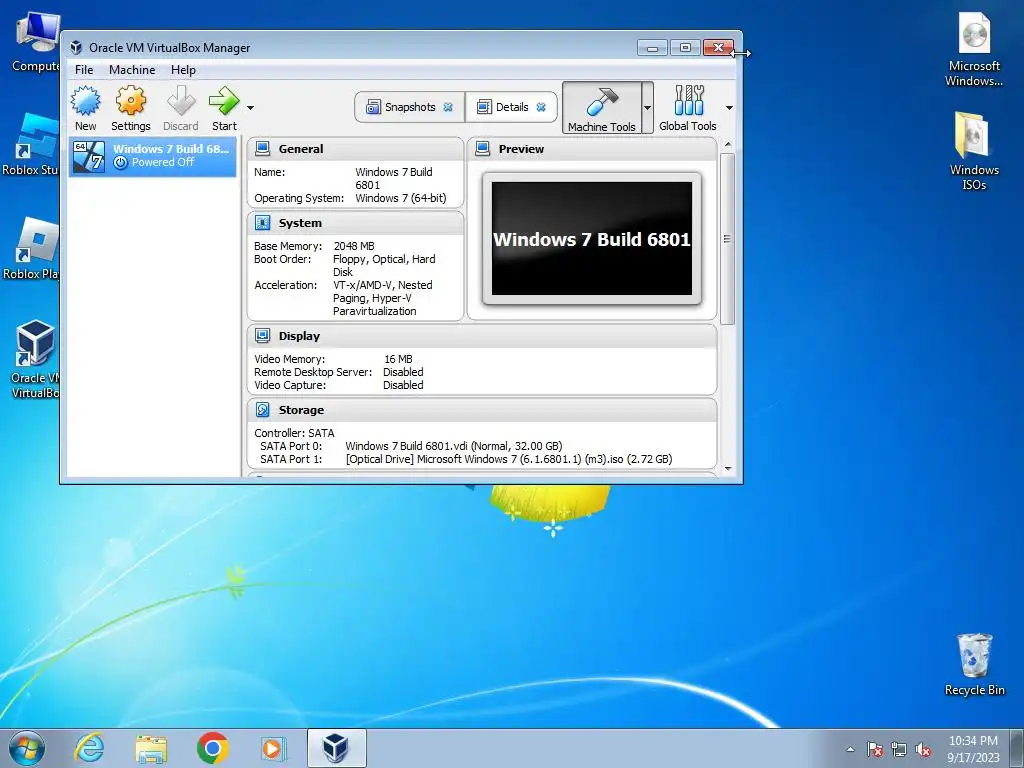Open the File menu
This screenshot has height=768, width=1024.
pos(84,70)
